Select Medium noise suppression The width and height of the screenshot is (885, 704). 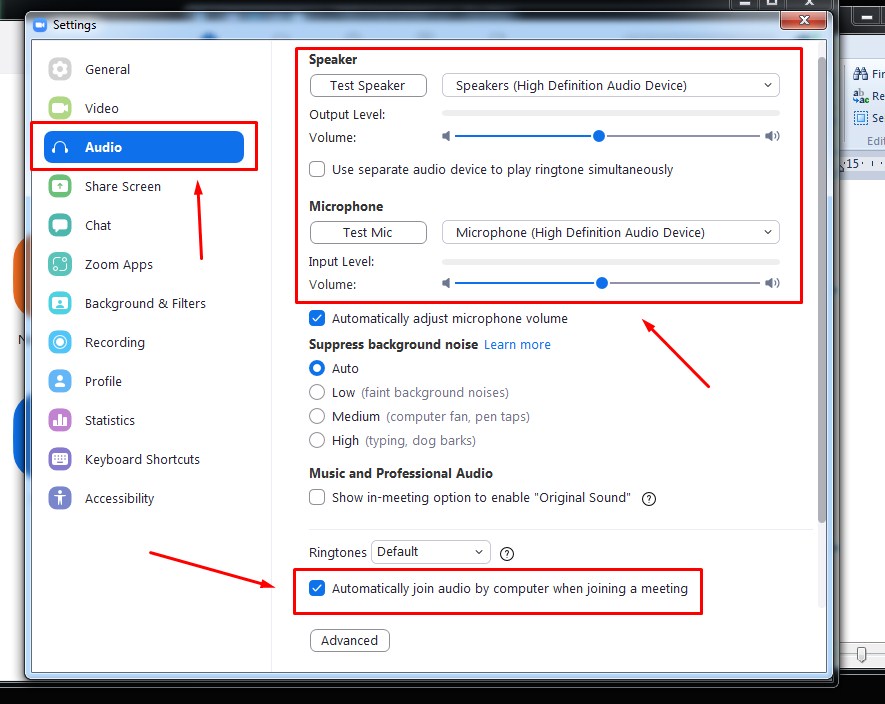point(317,417)
